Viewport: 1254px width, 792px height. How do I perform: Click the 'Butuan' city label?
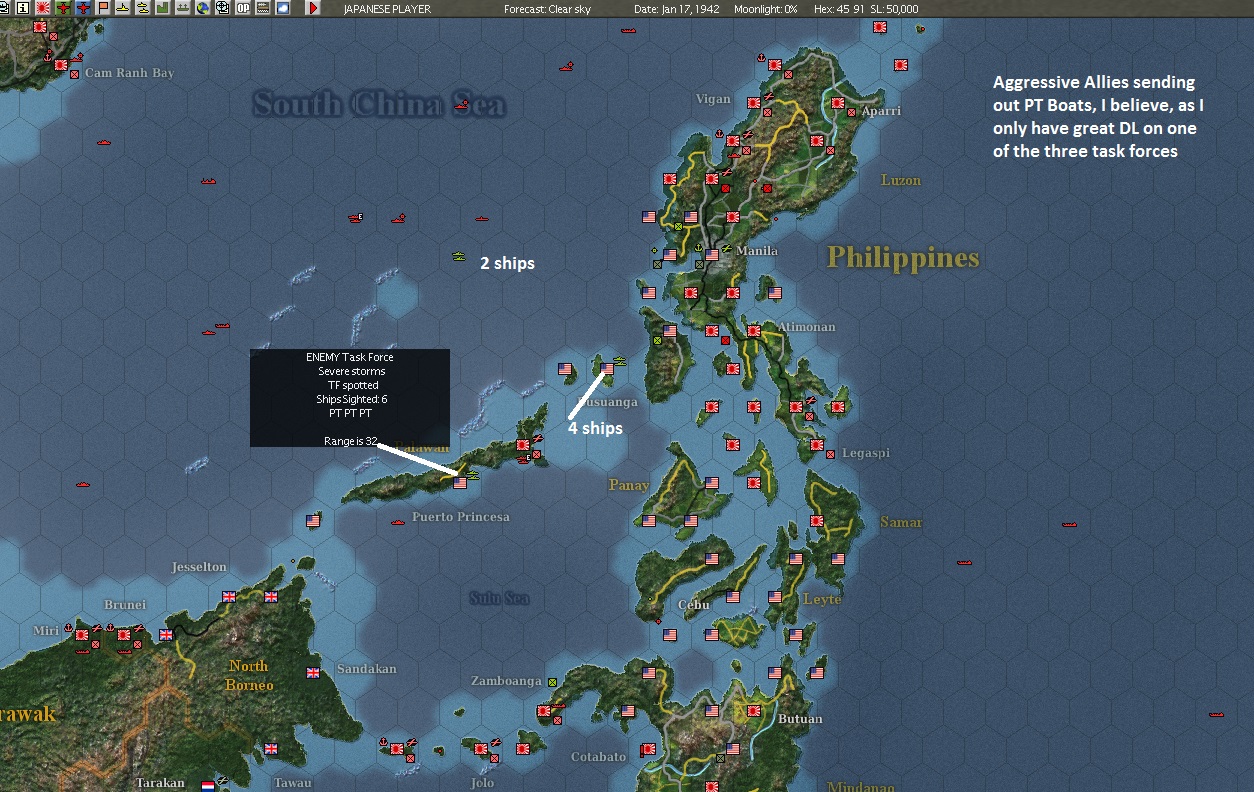pyautogui.click(x=800, y=719)
